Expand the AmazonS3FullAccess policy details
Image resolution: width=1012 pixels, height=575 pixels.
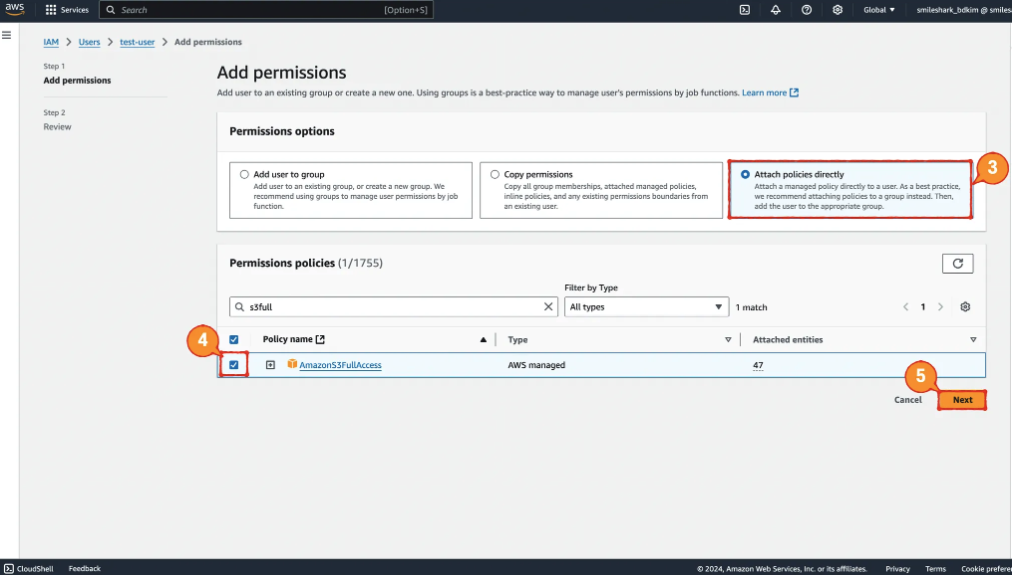(270, 365)
